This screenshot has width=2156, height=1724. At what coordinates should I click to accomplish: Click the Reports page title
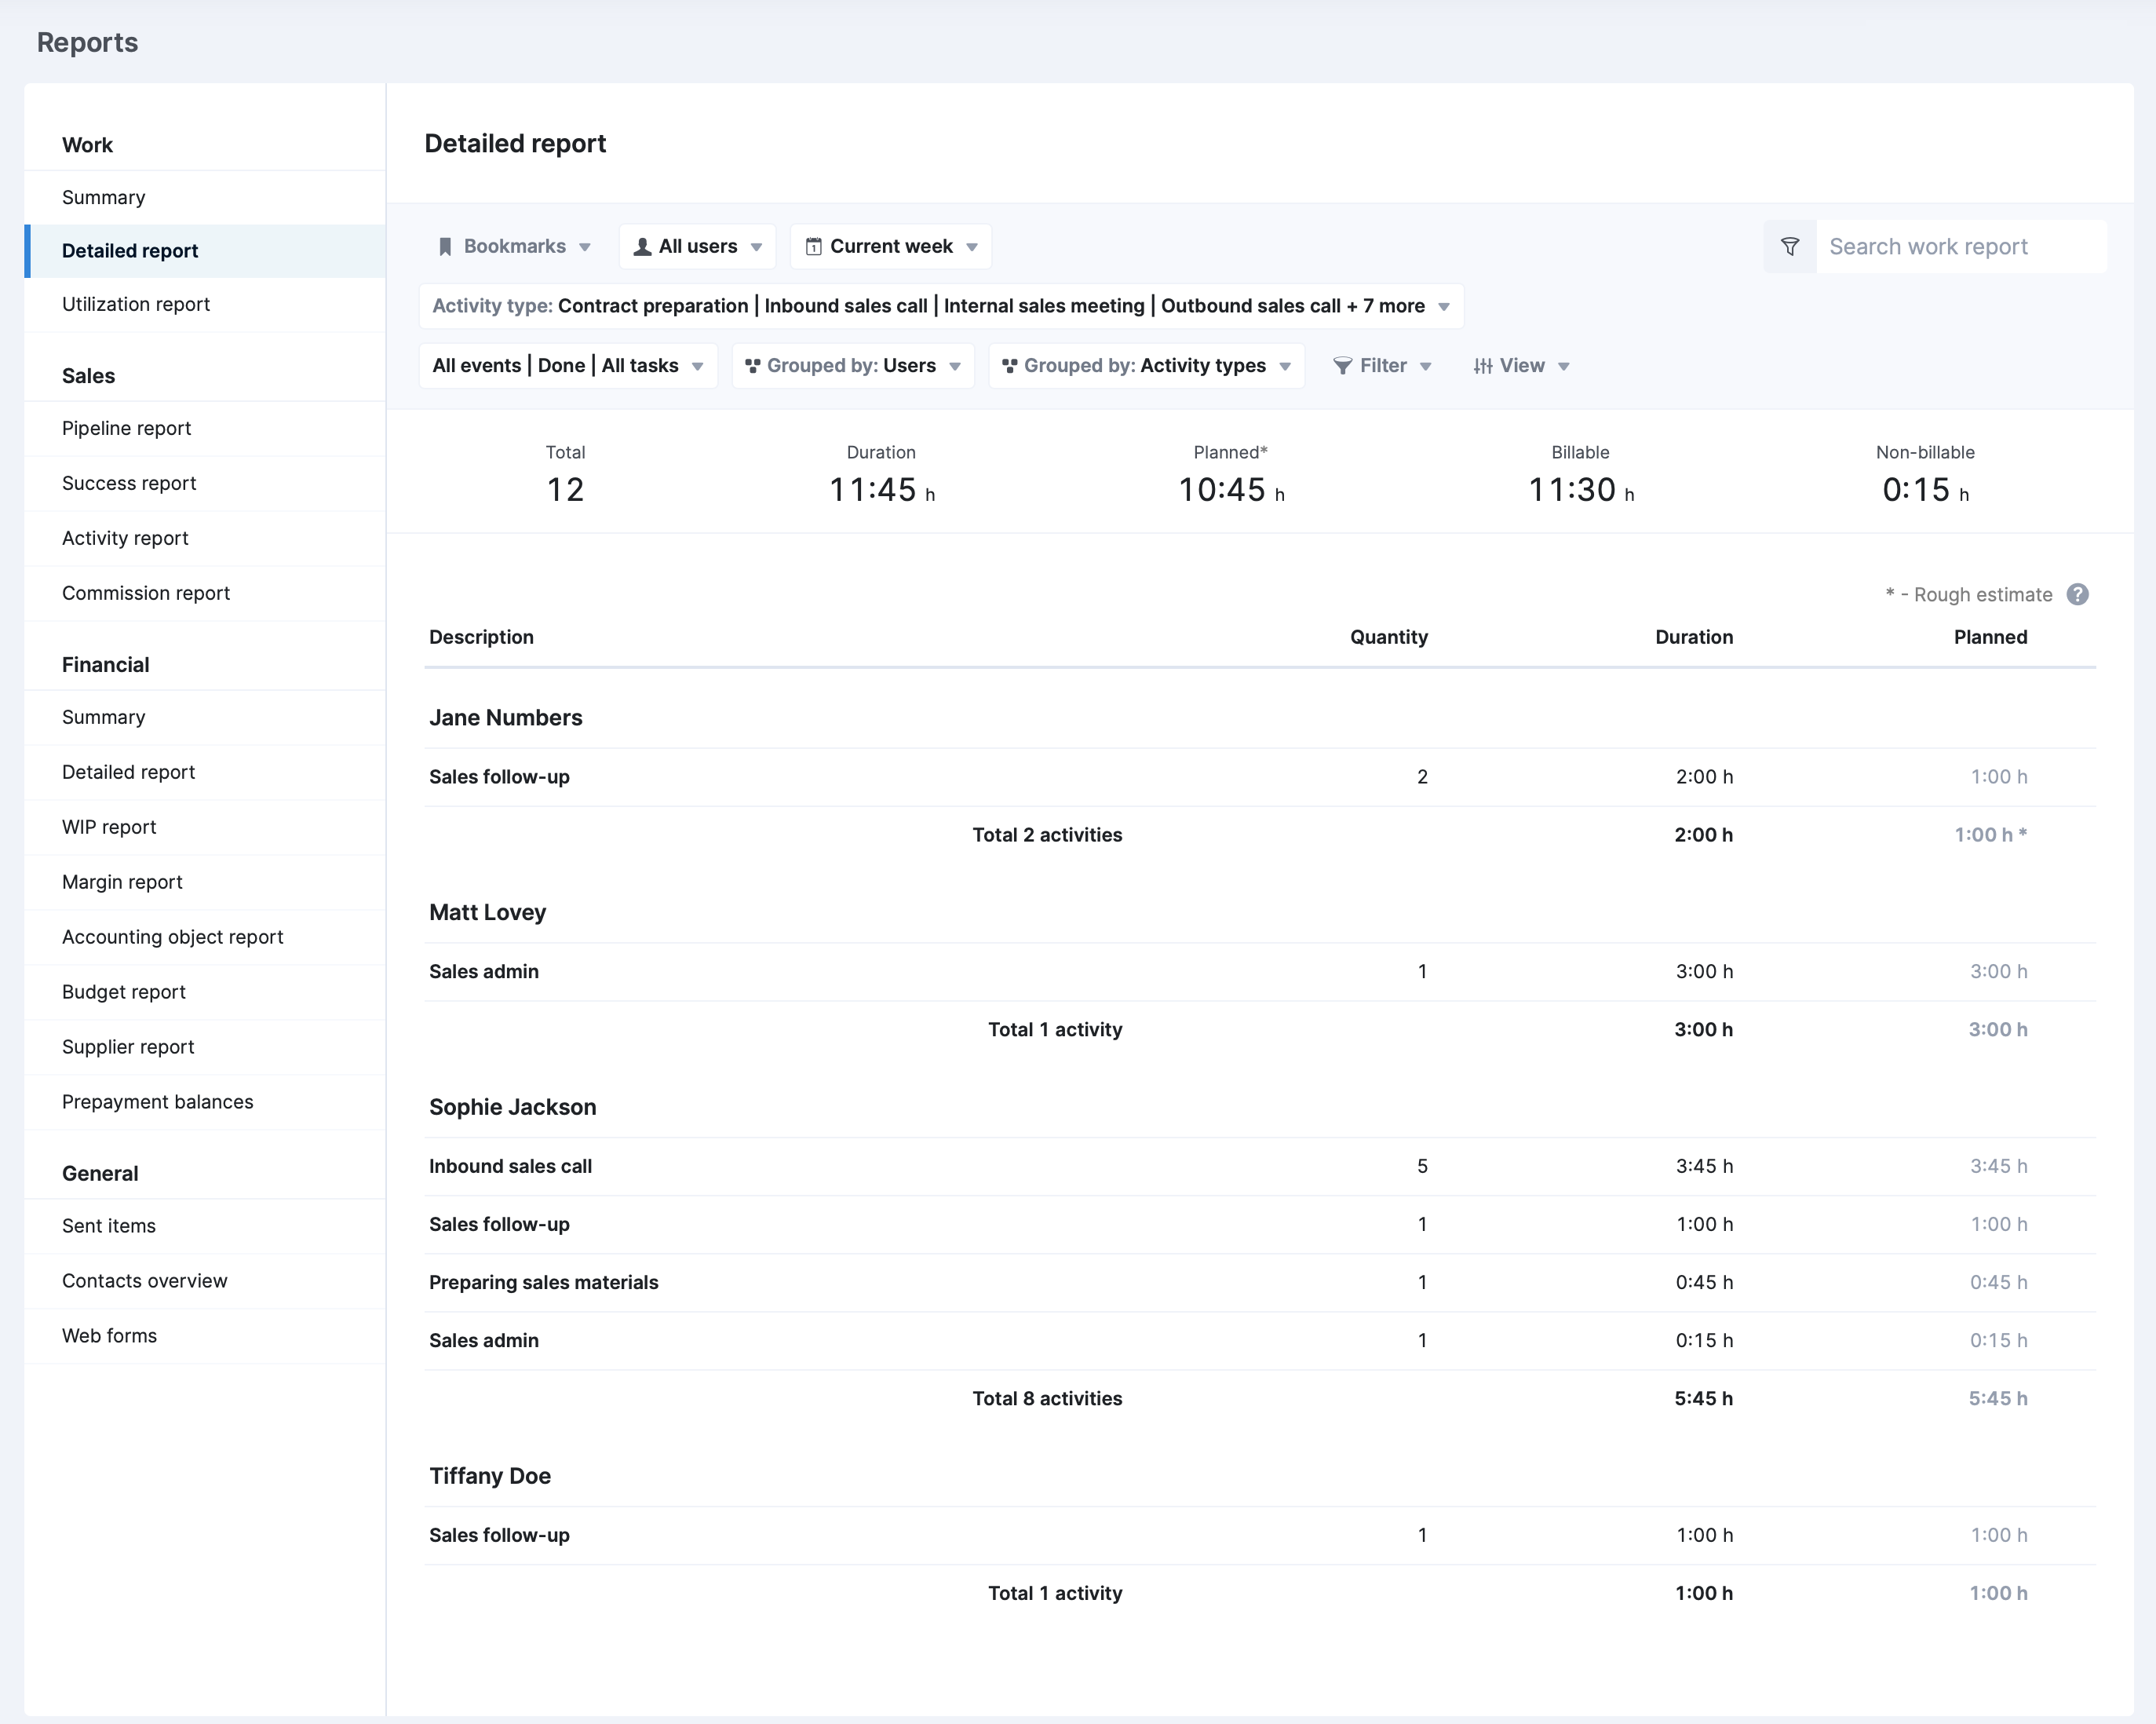[x=88, y=42]
